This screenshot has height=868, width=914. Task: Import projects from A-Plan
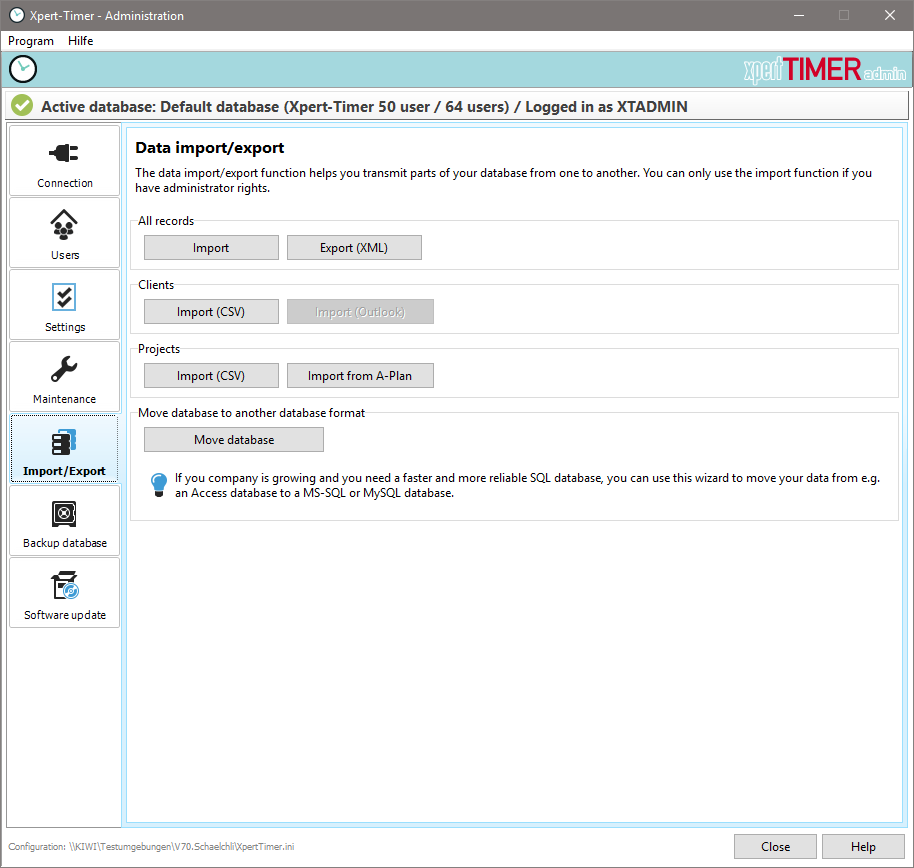(360, 375)
